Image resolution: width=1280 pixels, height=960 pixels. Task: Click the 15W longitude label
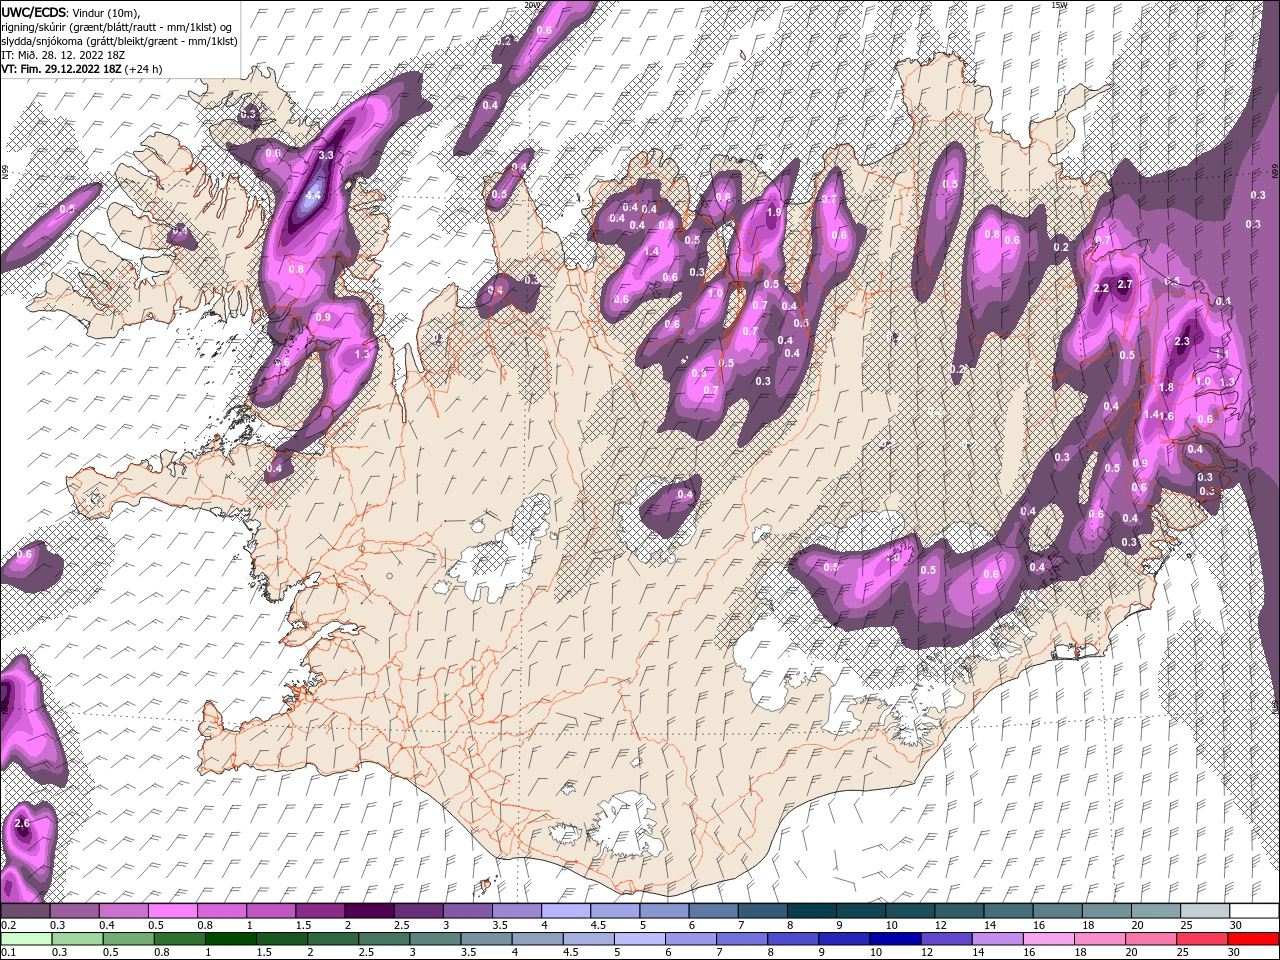[1059, 5]
